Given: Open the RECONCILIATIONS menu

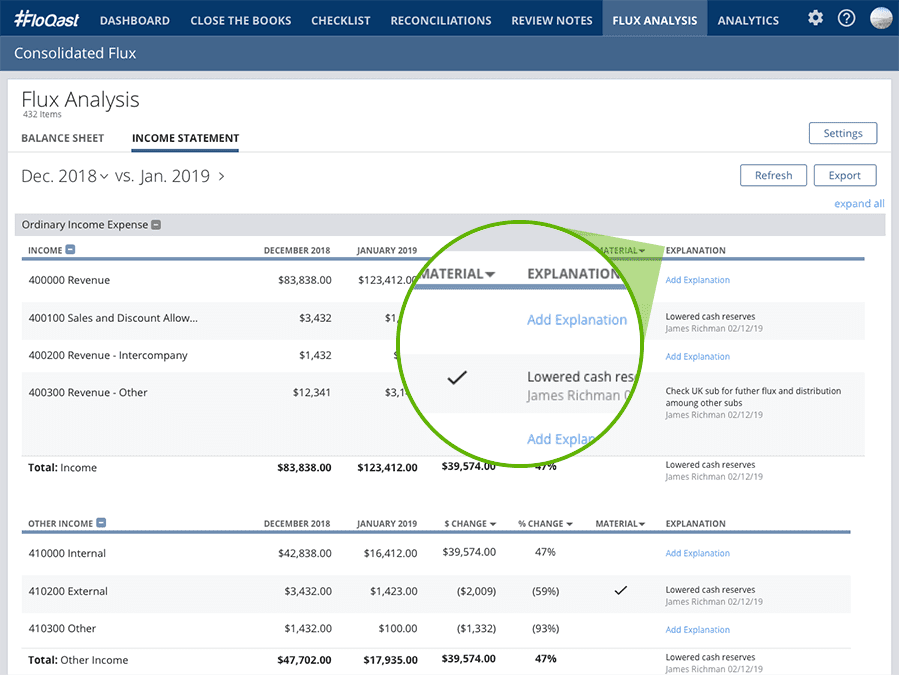Looking at the screenshot, I should tap(441, 21).
